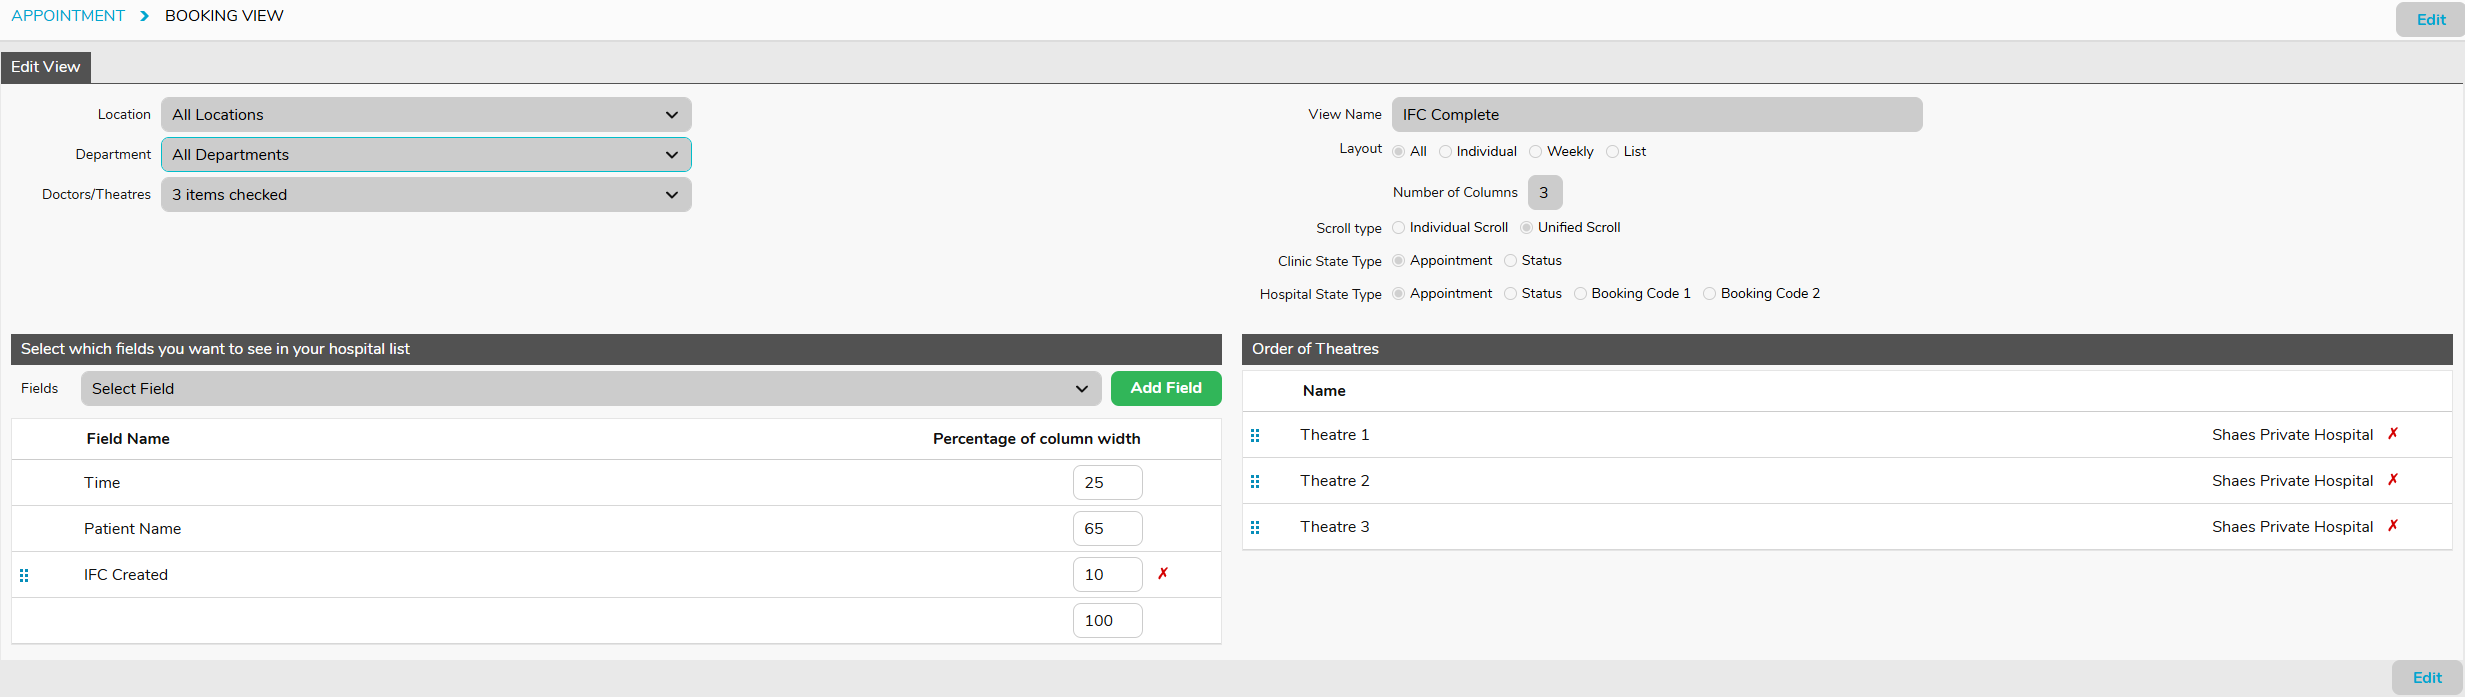Viewport: 2465px width, 697px height.
Task: Click the drag handle for Theatre 2
Action: coord(1255,481)
